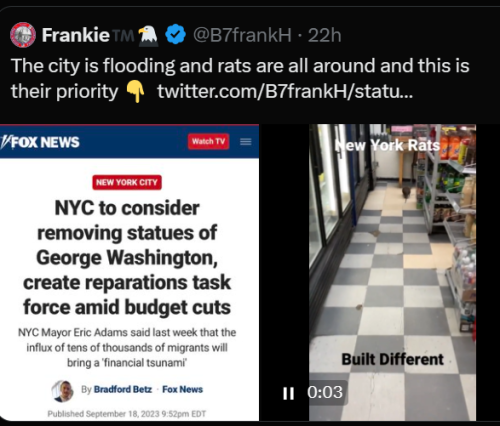Open the Fox News article screenshot image
The image size is (500, 426).
pos(129,272)
